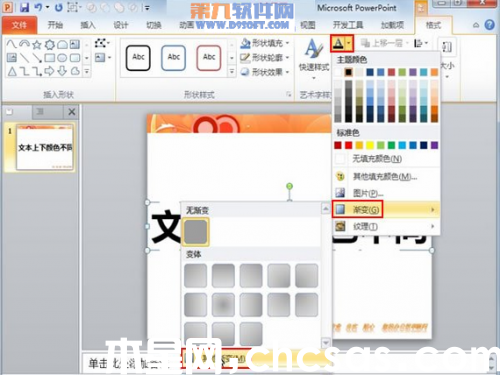Select the Elbow Connector shape

click(24, 71)
